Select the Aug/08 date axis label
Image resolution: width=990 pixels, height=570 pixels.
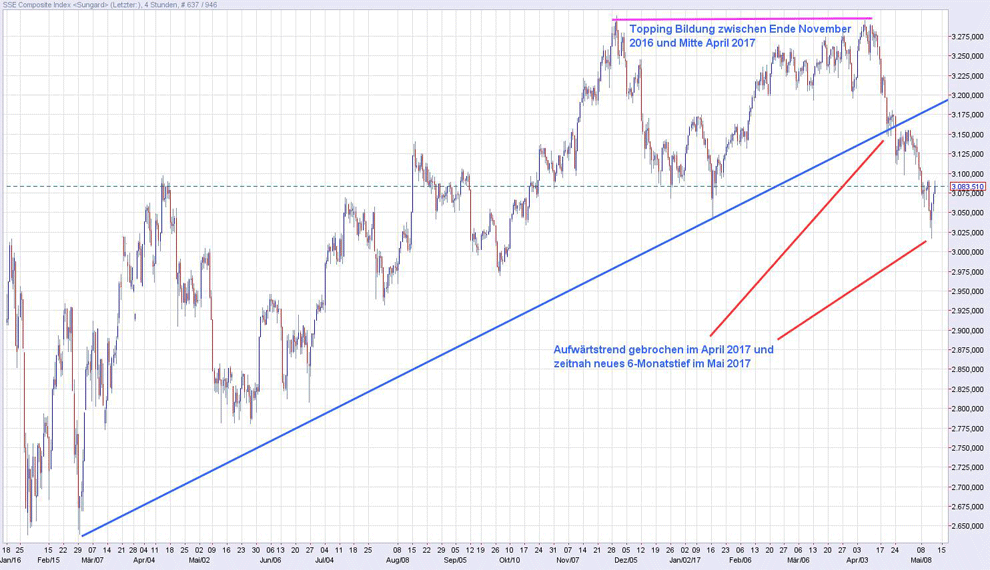coord(397,561)
